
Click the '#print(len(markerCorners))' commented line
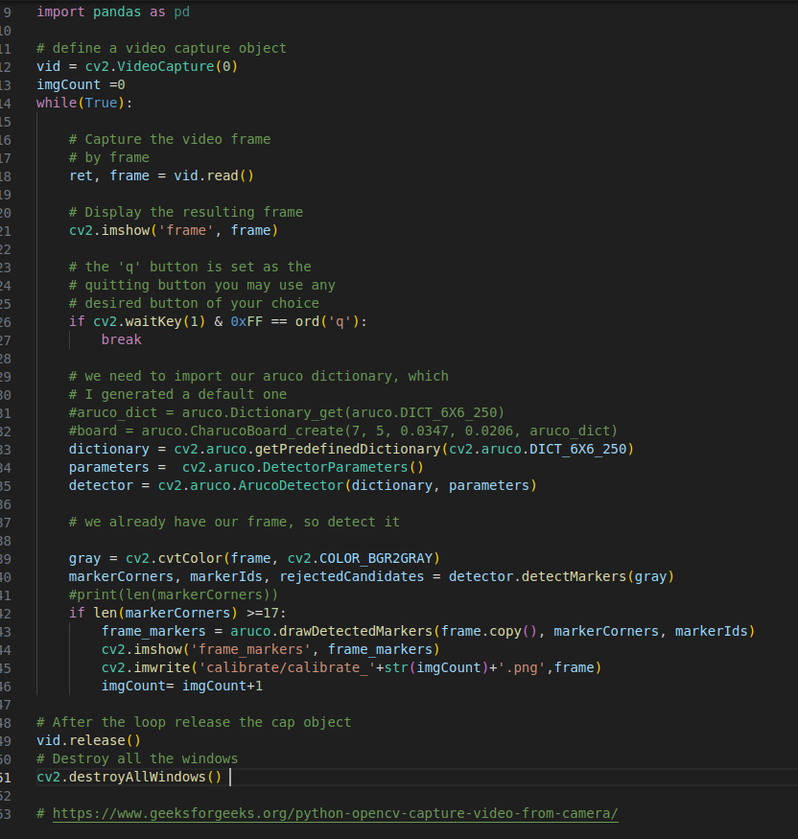[x=173, y=594]
